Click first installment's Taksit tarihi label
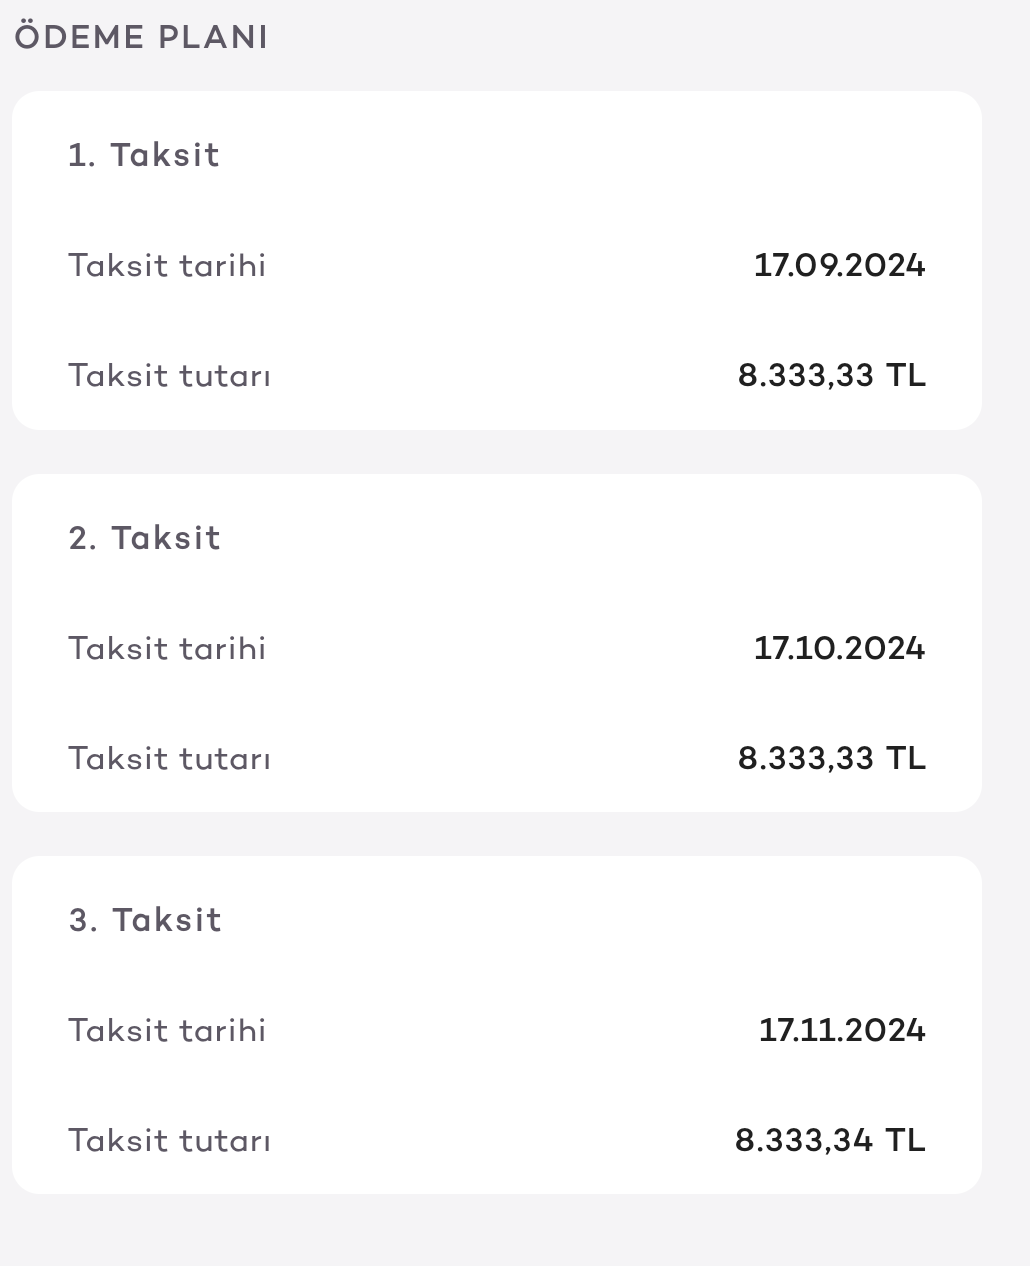1030x1266 pixels. point(167,266)
